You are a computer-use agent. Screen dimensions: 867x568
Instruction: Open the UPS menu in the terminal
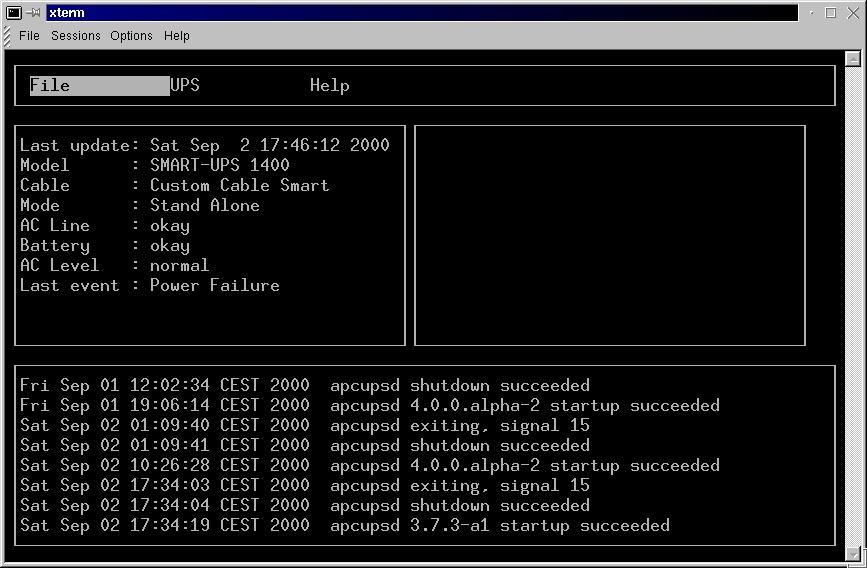(185, 86)
